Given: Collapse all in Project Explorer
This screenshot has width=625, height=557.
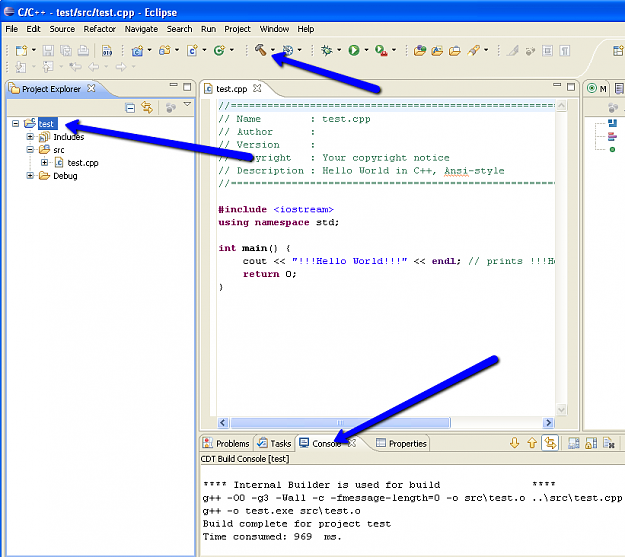Looking at the screenshot, I should (x=130, y=108).
